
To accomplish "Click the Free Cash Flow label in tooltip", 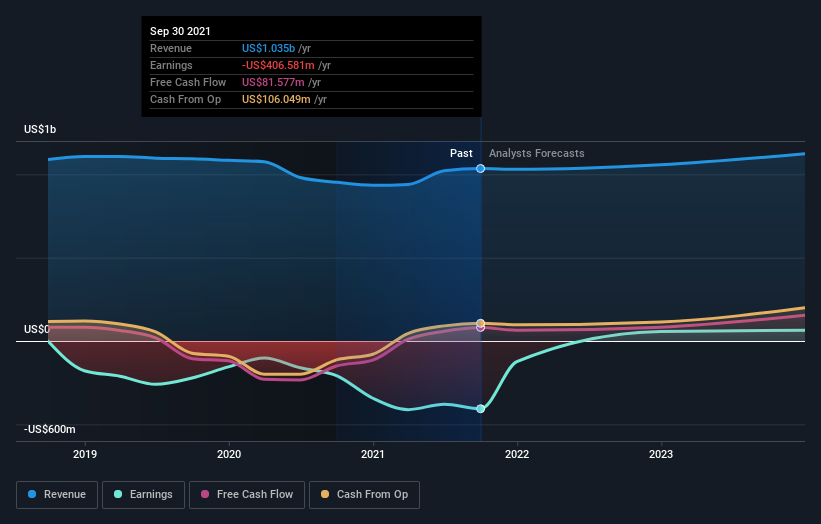I will 188,82.
